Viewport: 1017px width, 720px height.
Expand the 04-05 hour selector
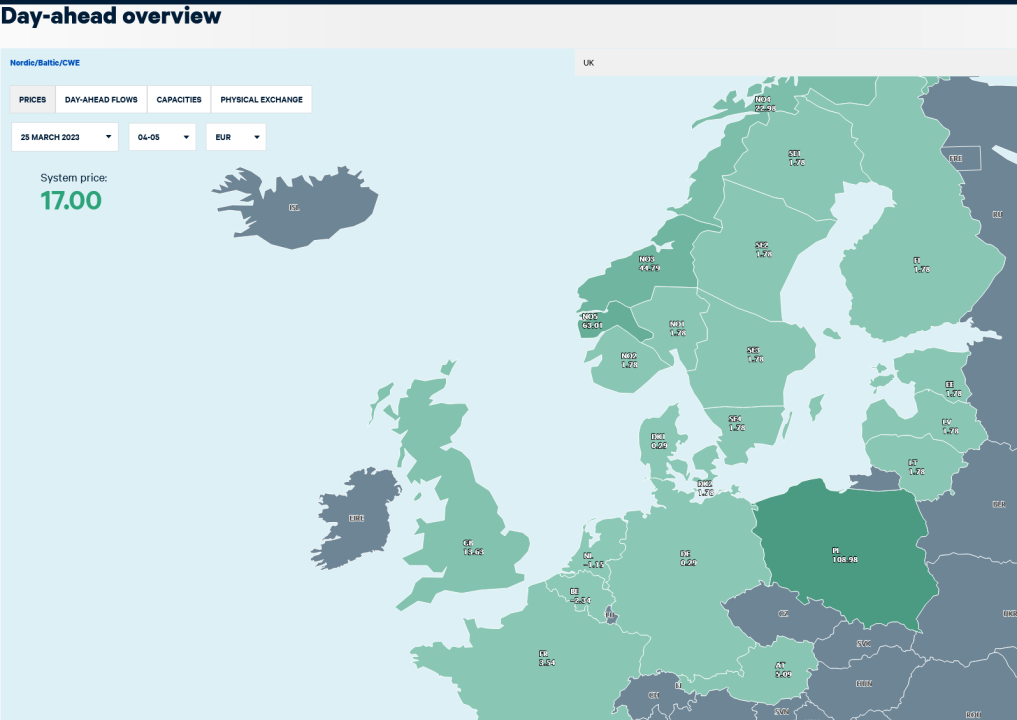[x=162, y=137]
